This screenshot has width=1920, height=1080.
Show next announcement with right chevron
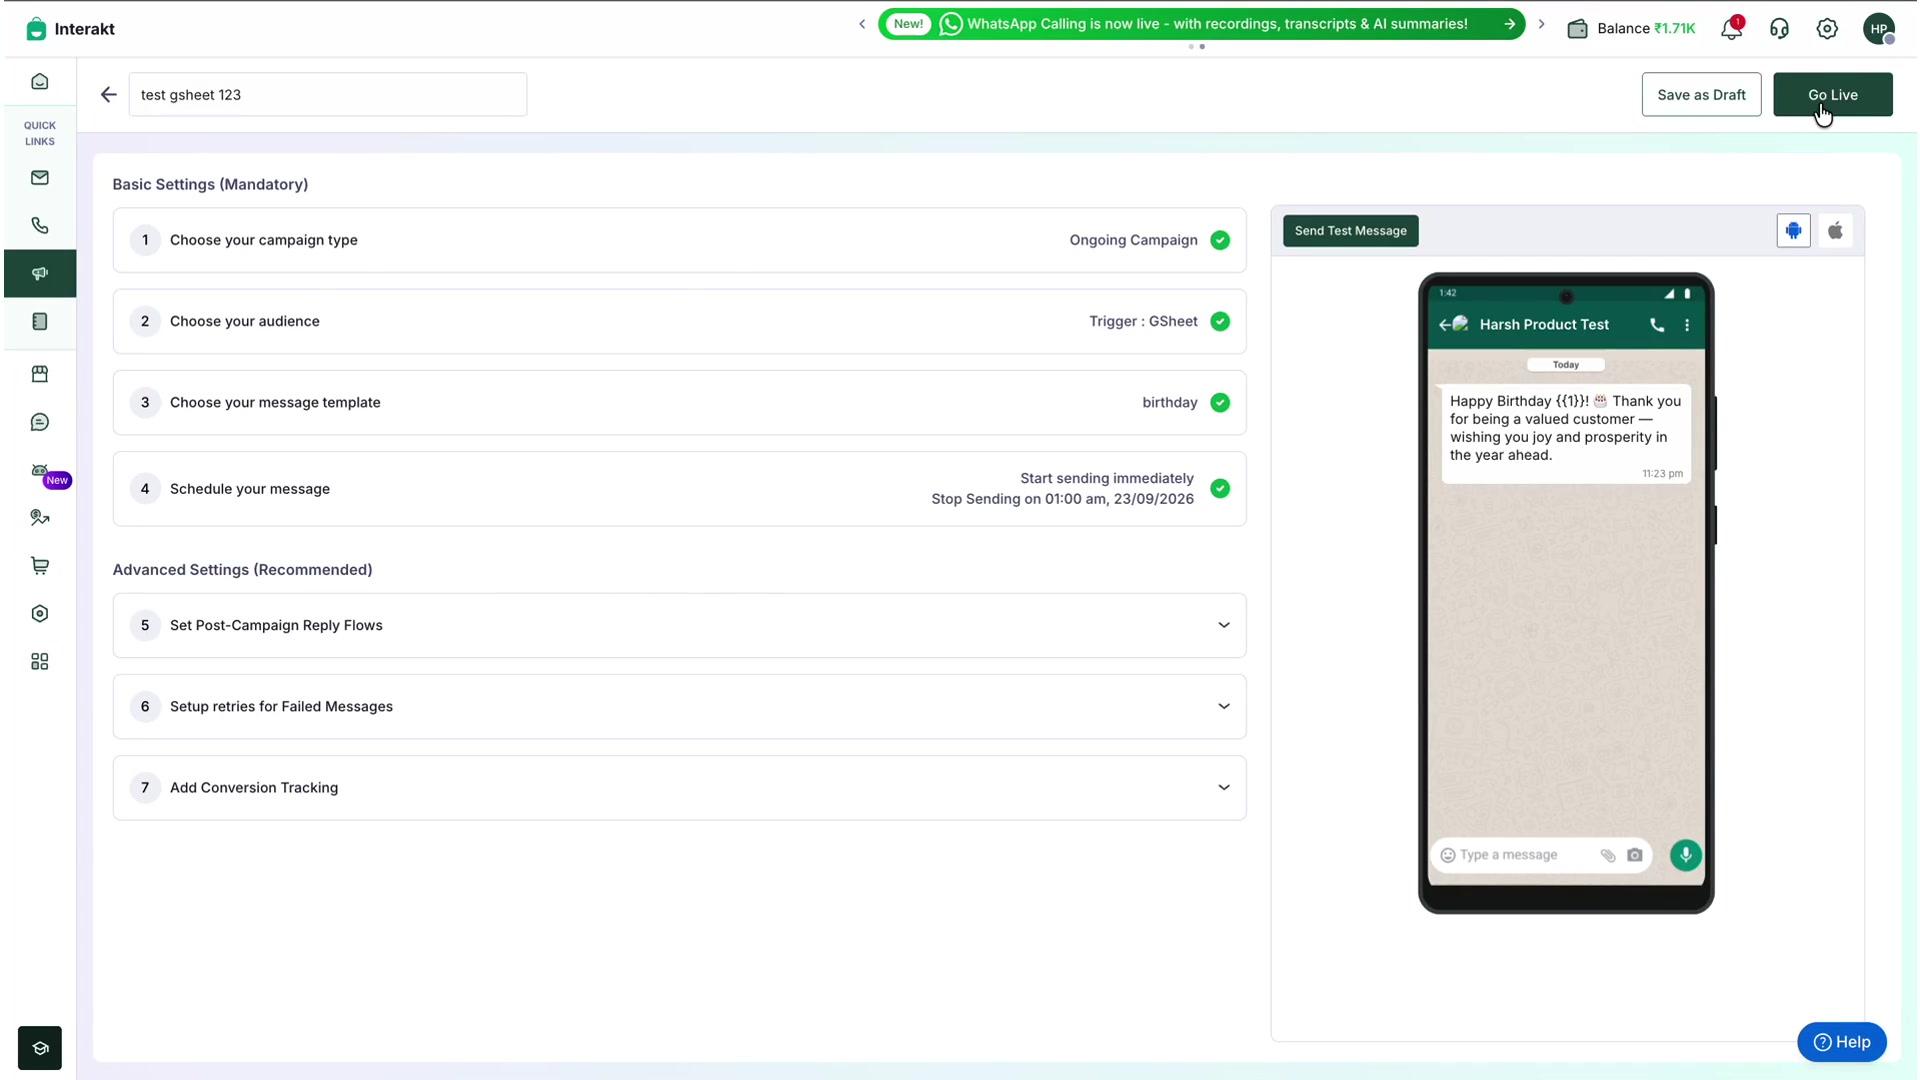(x=1541, y=24)
